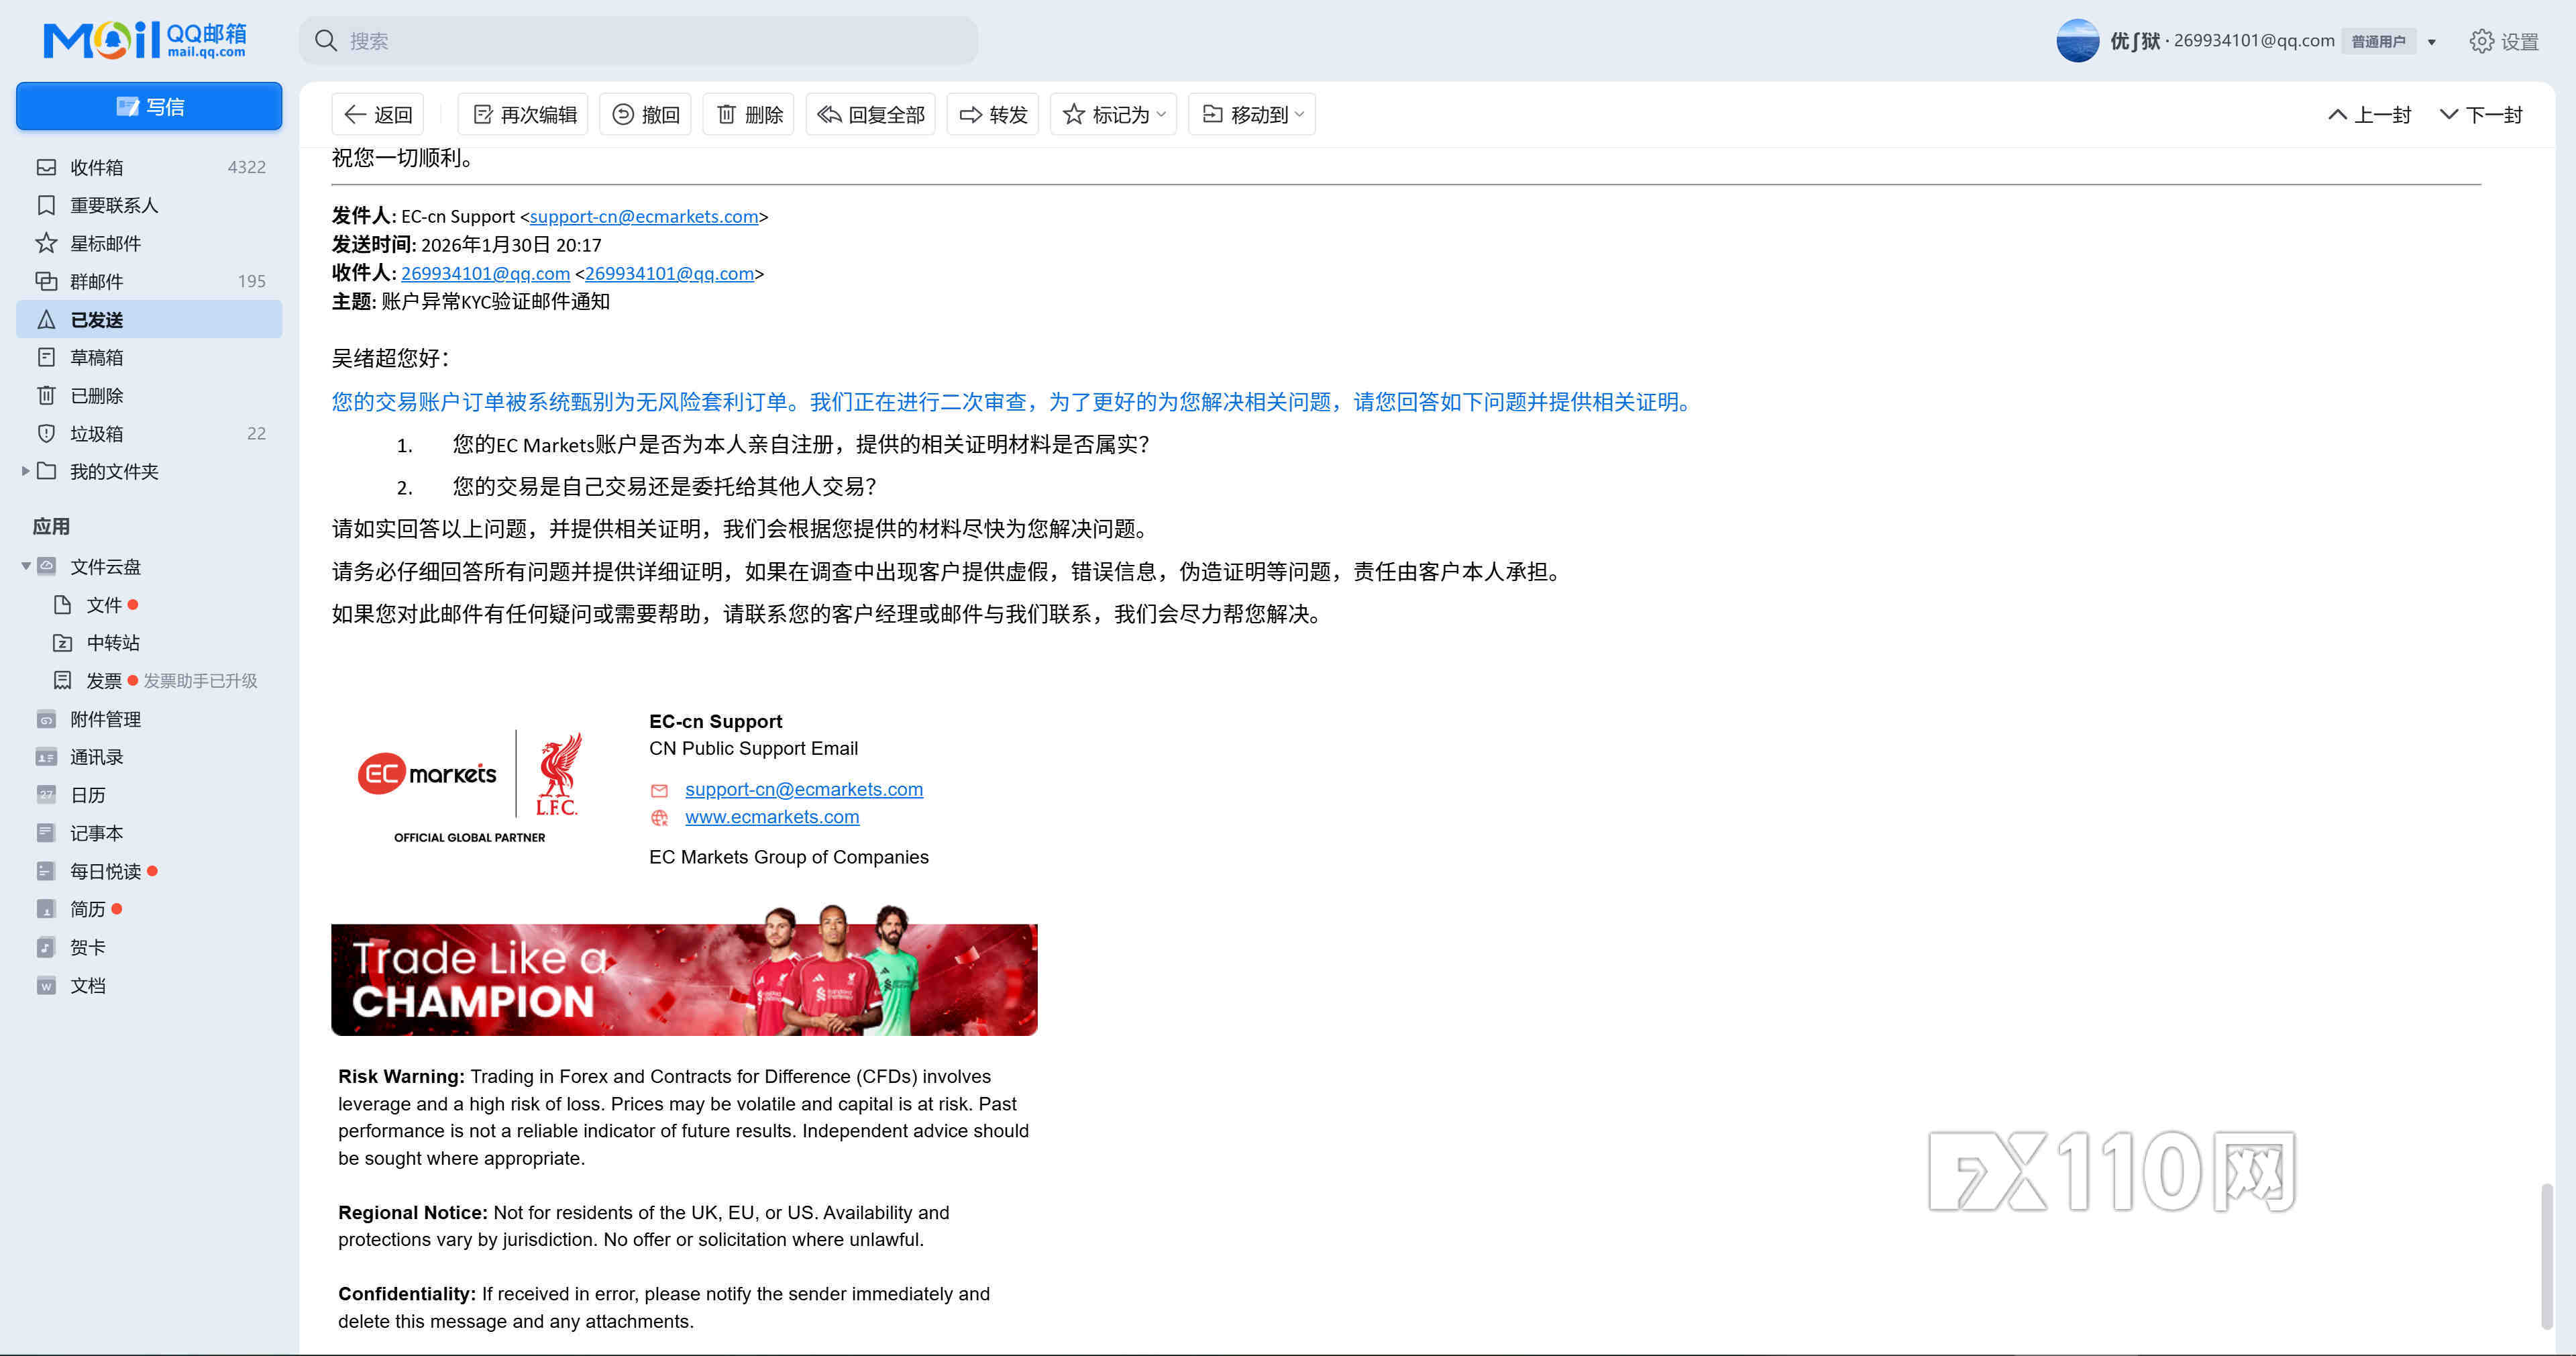
Task: Open the 垃圾箱 folder
Action: coord(149,433)
